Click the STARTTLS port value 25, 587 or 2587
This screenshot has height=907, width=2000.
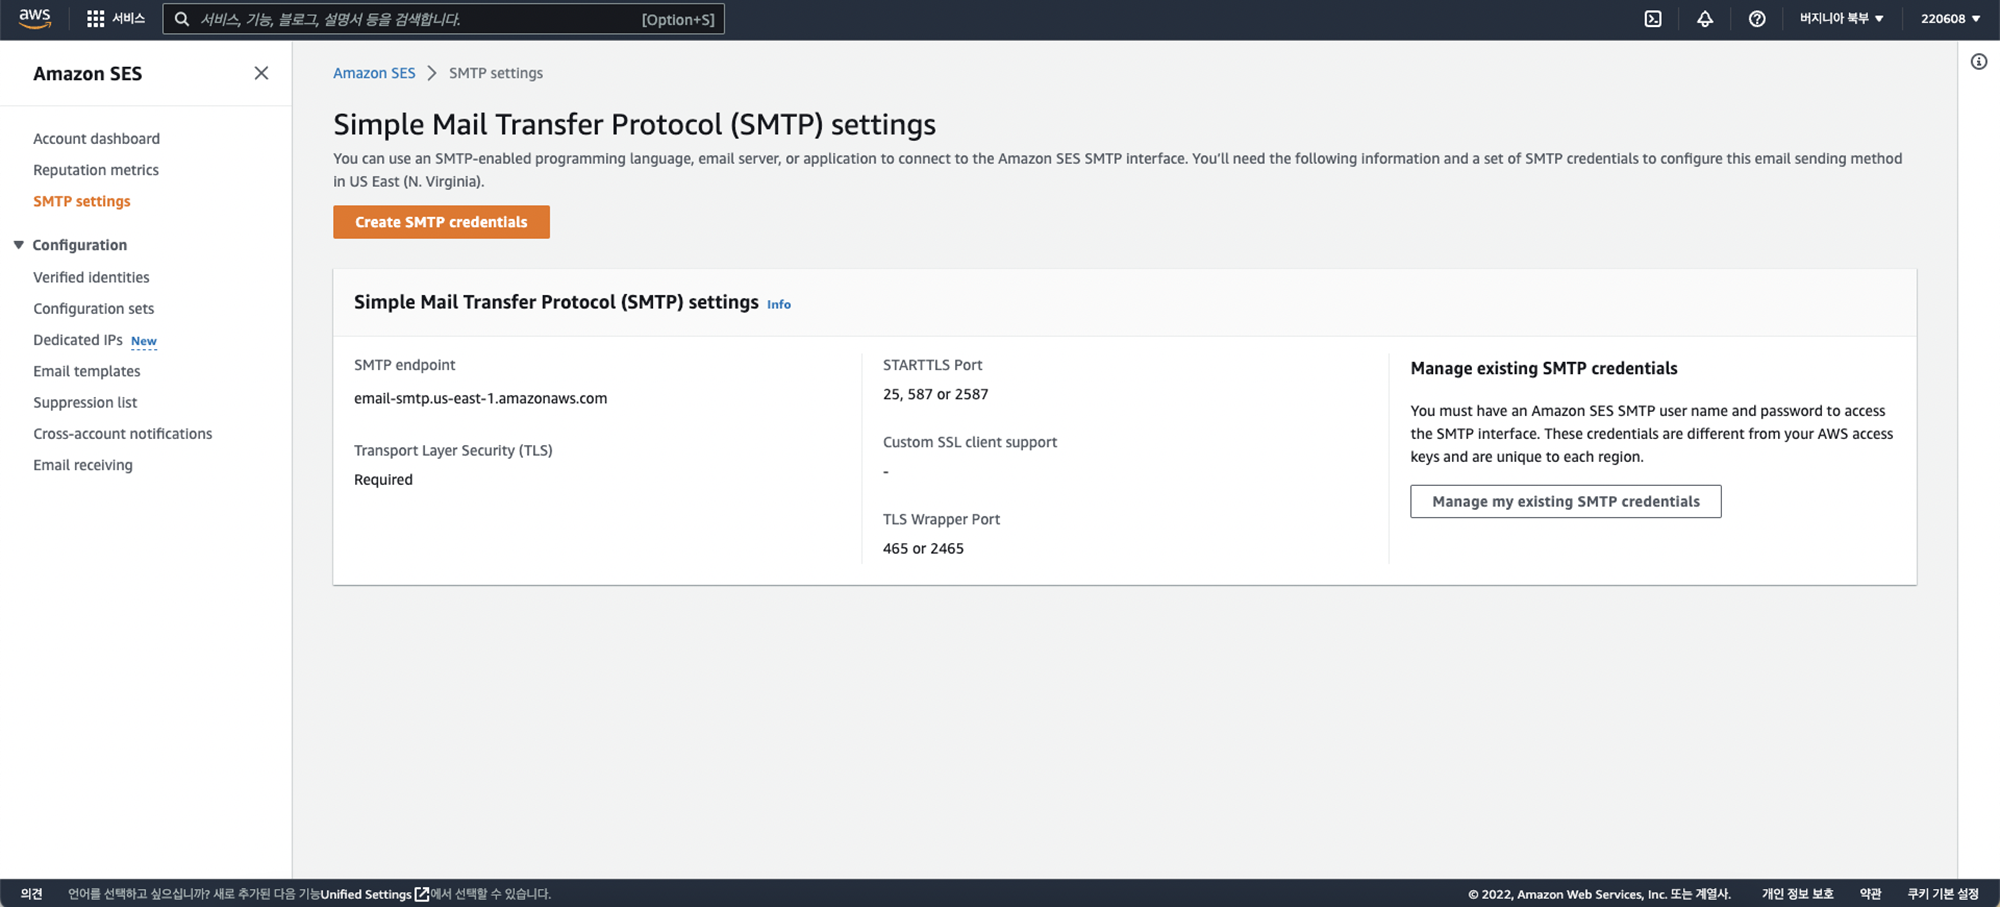935,394
